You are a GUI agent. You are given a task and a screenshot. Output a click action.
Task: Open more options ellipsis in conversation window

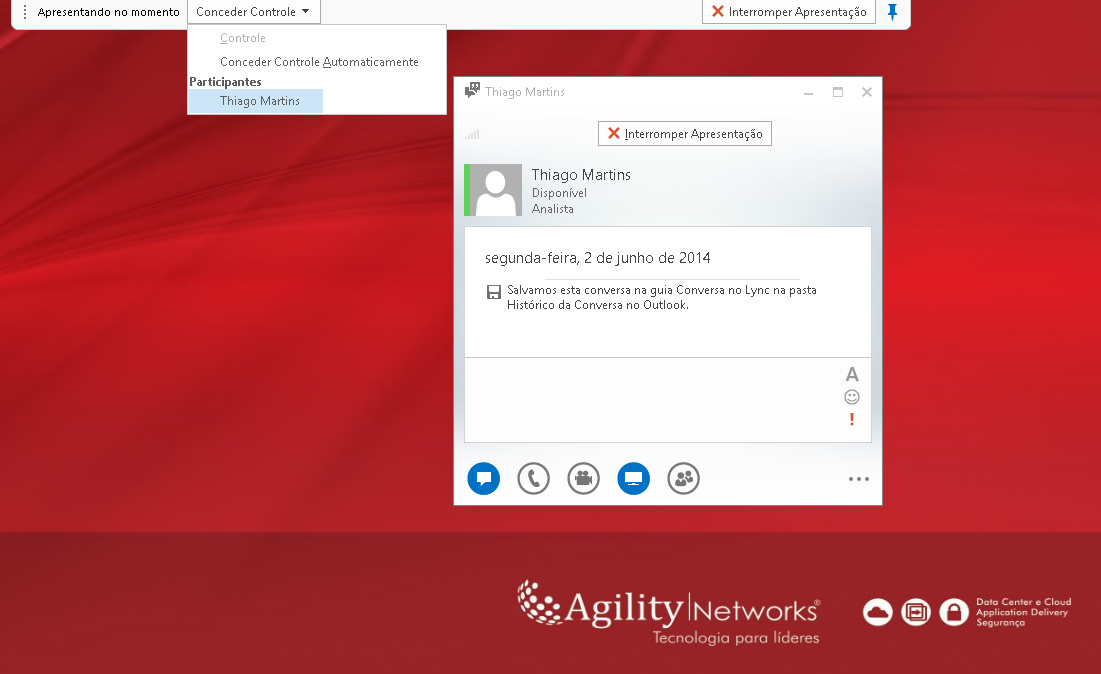[858, 479]
